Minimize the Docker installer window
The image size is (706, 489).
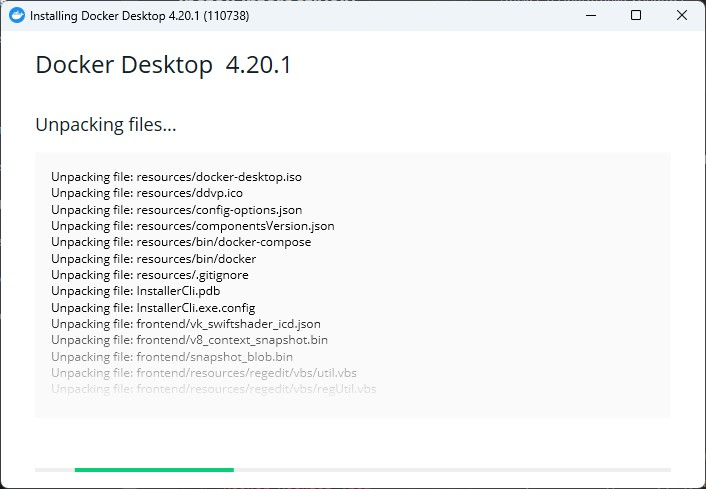(591, 15)
